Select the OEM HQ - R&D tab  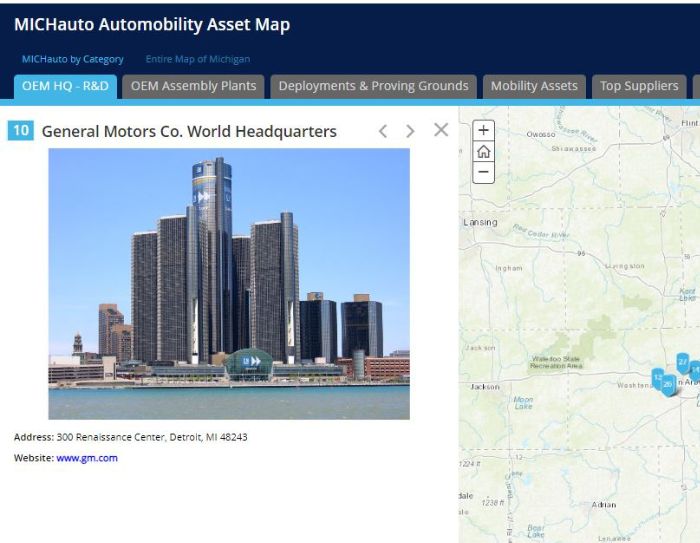tap(65, 86)
